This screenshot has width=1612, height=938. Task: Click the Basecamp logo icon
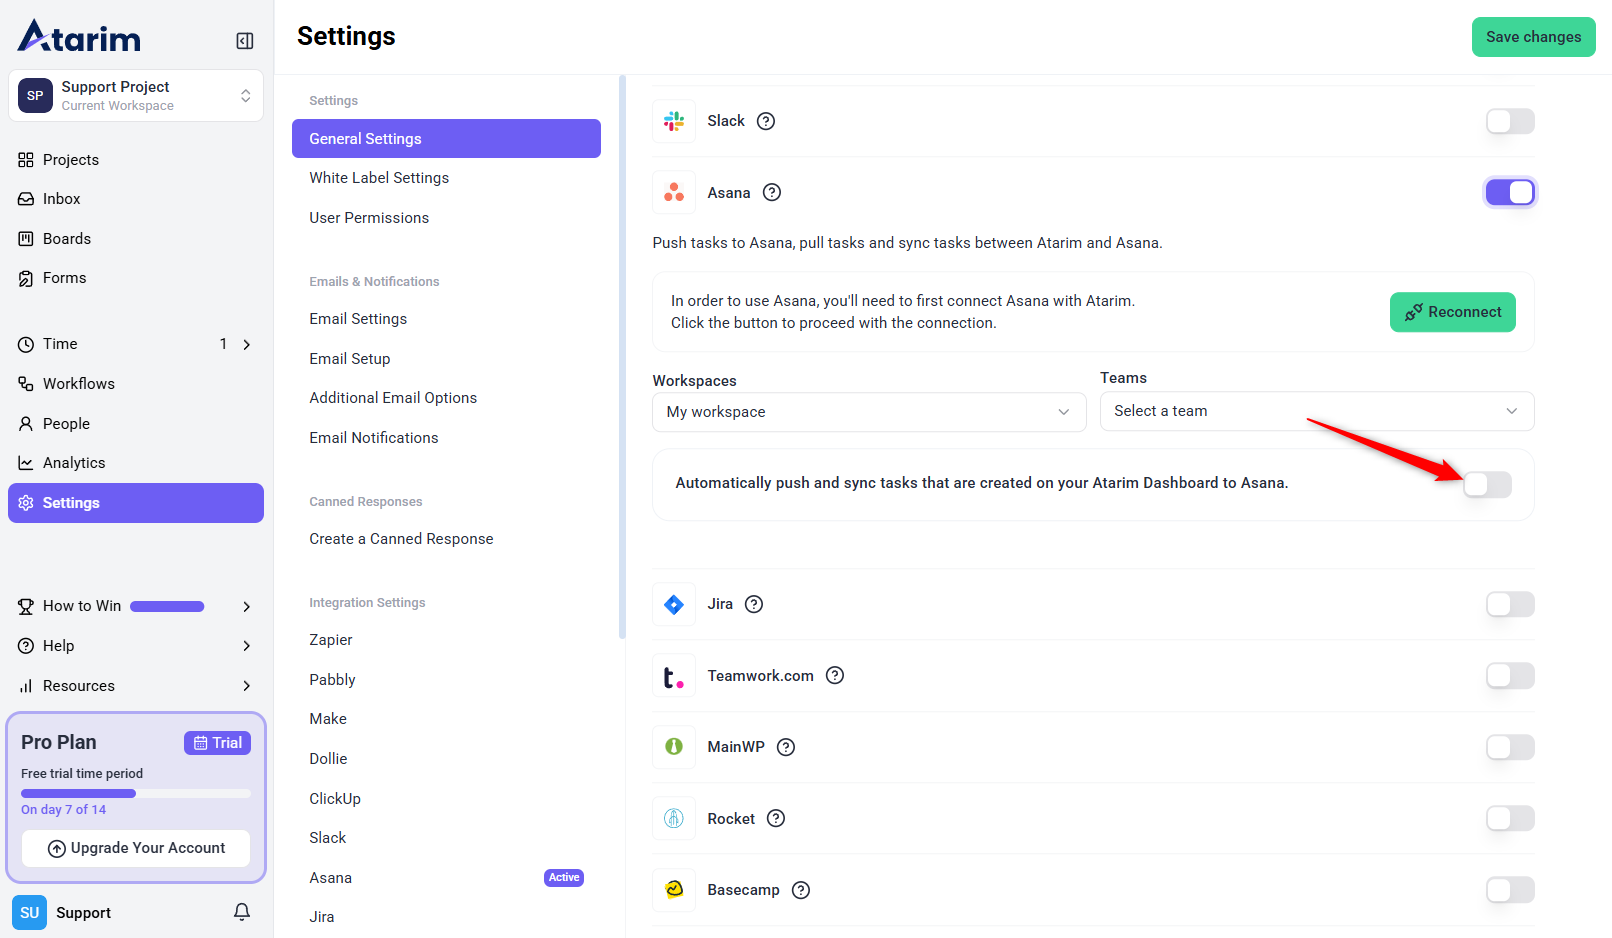click(674, 890)
